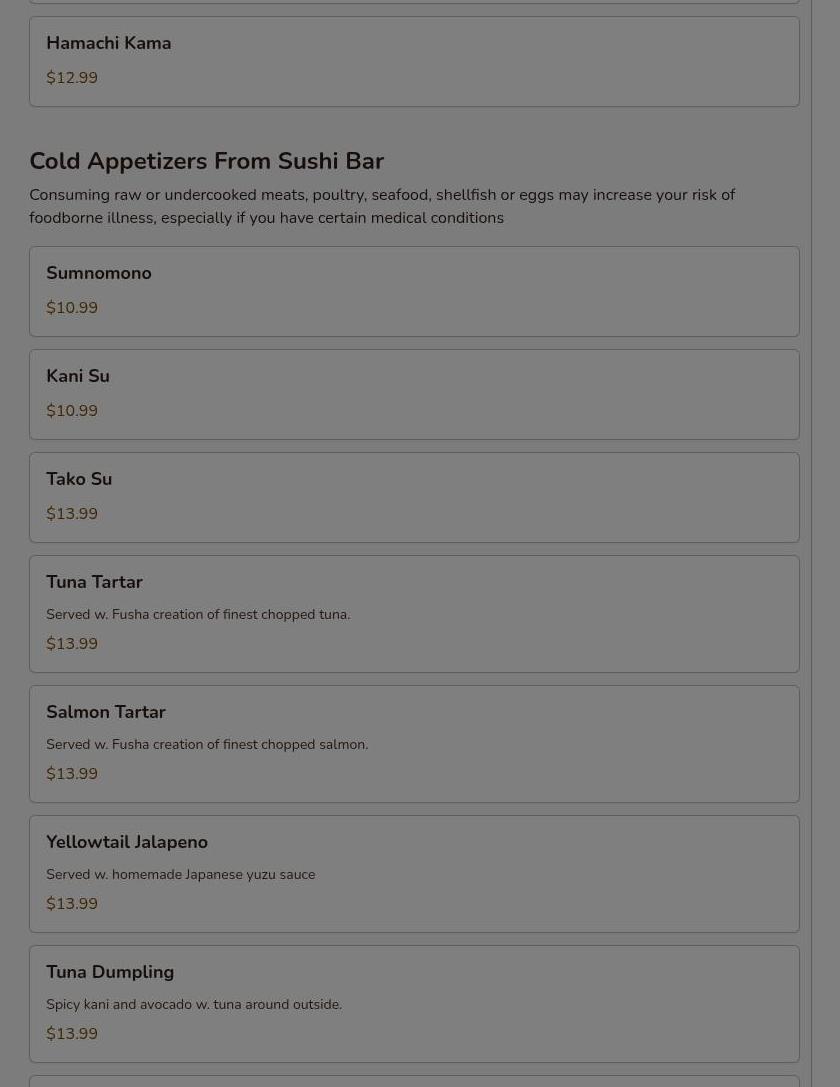
Task: Click the Tako Su $13.99 price
Action: (x=72, y=514)
